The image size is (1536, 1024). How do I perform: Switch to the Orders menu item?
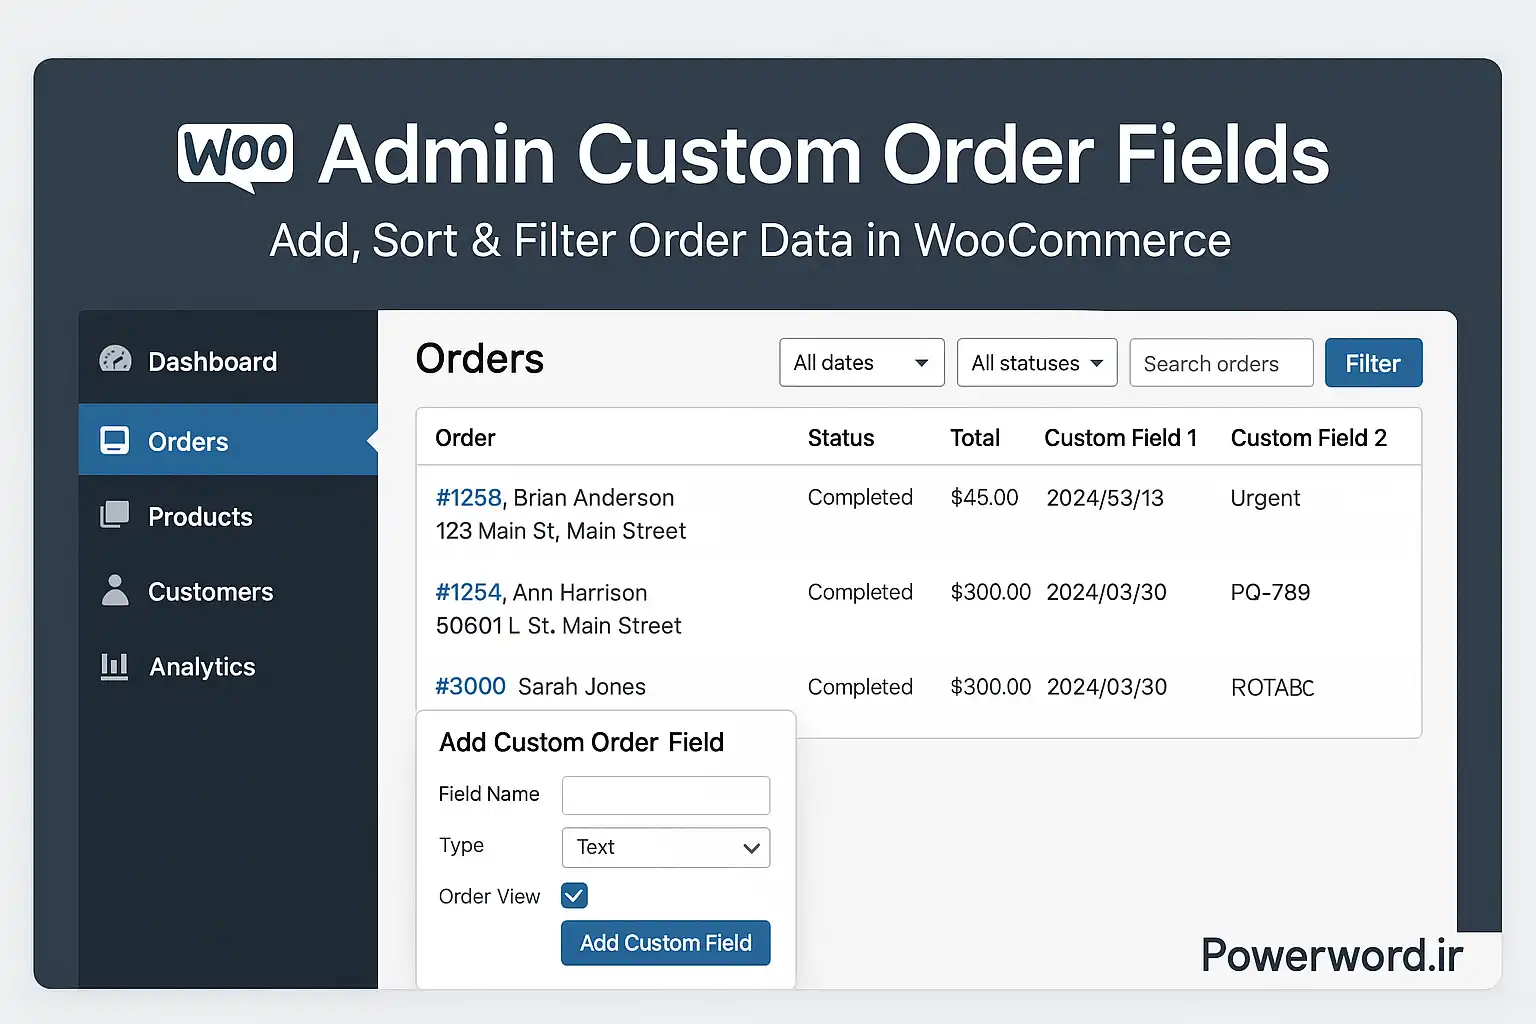tap(188, 440)
